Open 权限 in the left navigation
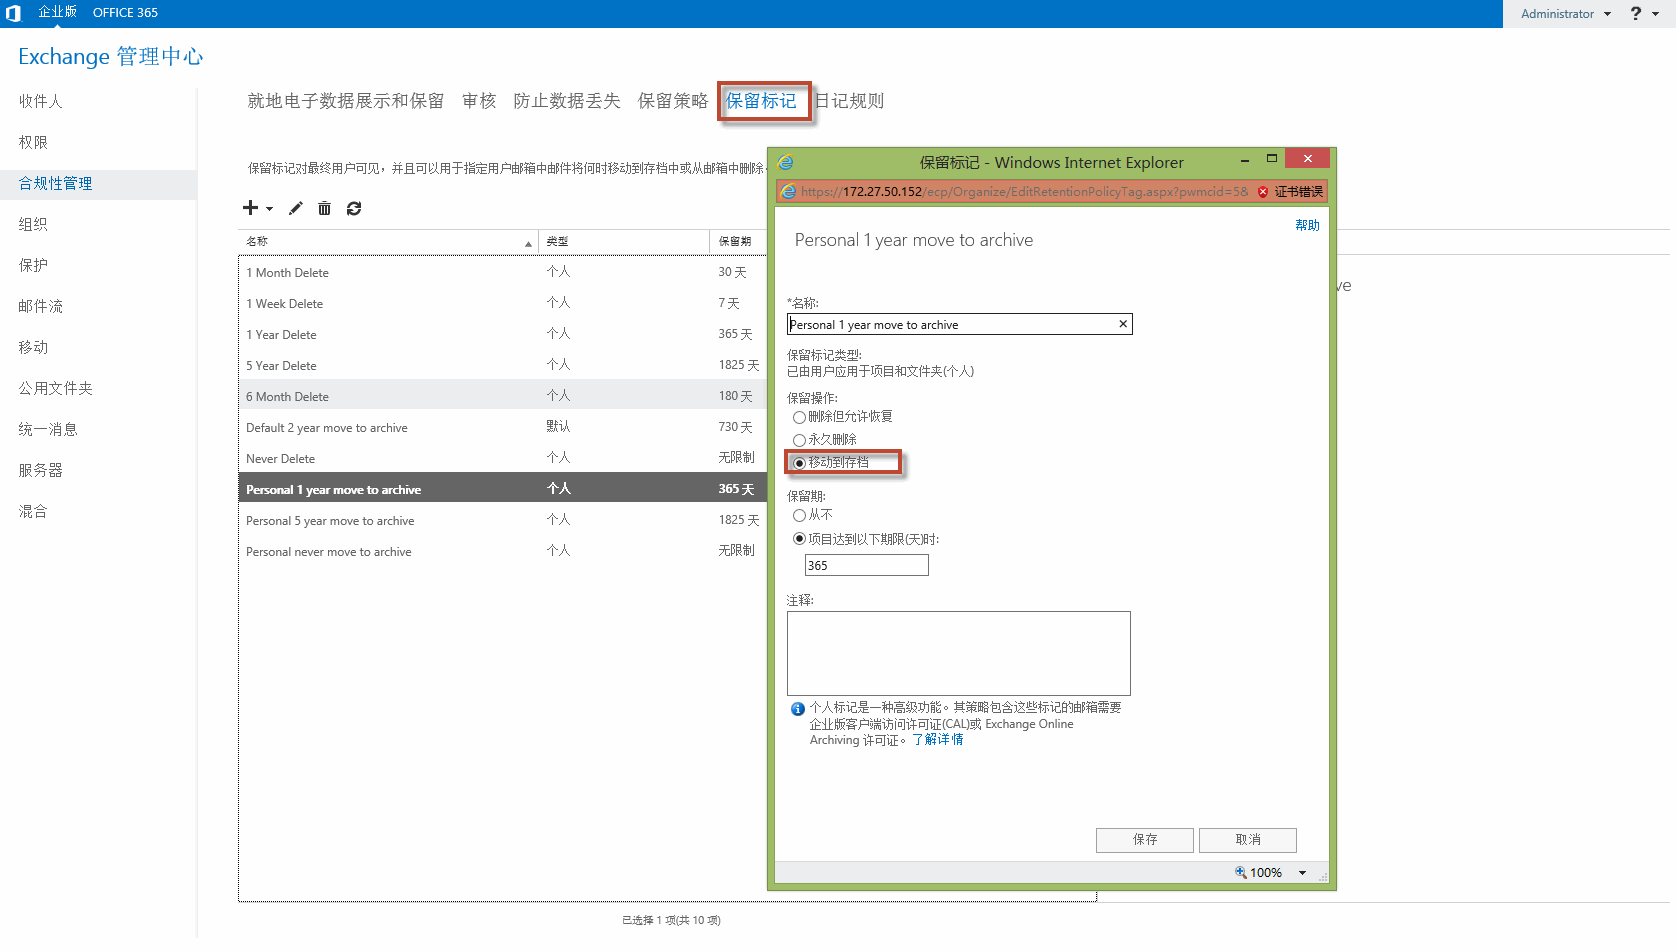This screenshot has height=951, width=1676. [33, 142]
